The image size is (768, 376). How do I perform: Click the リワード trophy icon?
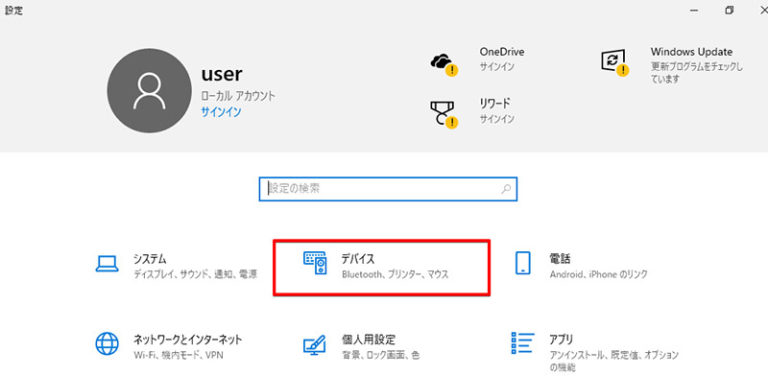point(443,114)
